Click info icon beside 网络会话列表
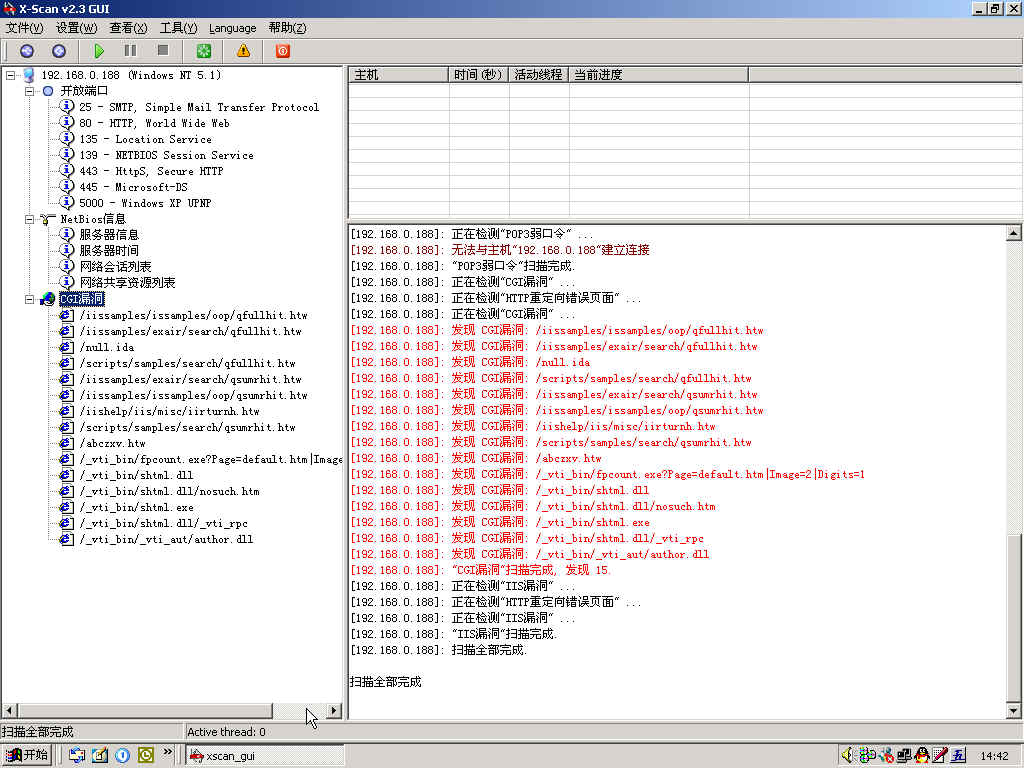Viewport: 1024px width, 768px height. (x=67, y=266)
